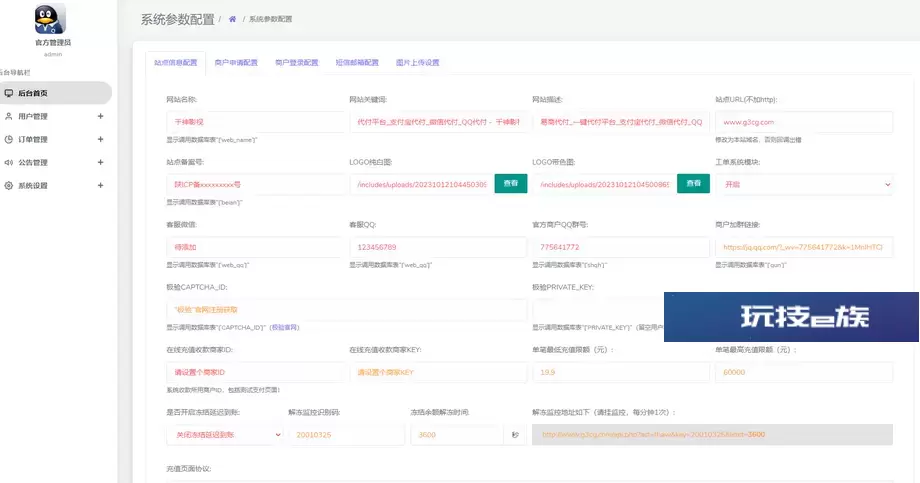Switch to the 商户申请配置 tab
Screen dimensions: 920x483
coord(236,63)
